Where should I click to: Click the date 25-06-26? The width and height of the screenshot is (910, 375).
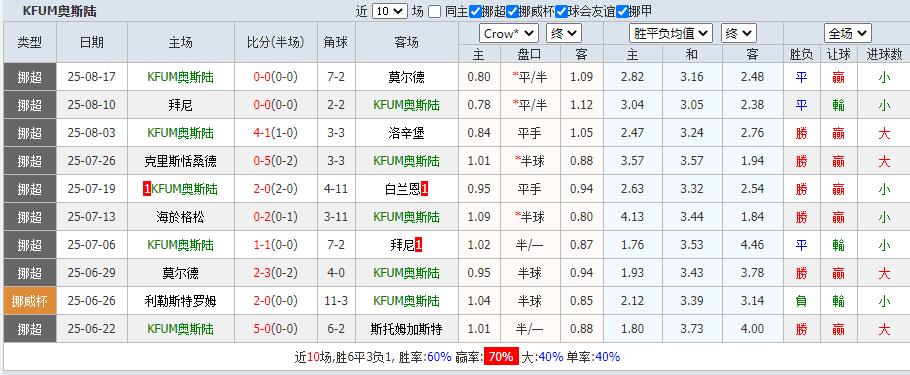coord(92,301)
